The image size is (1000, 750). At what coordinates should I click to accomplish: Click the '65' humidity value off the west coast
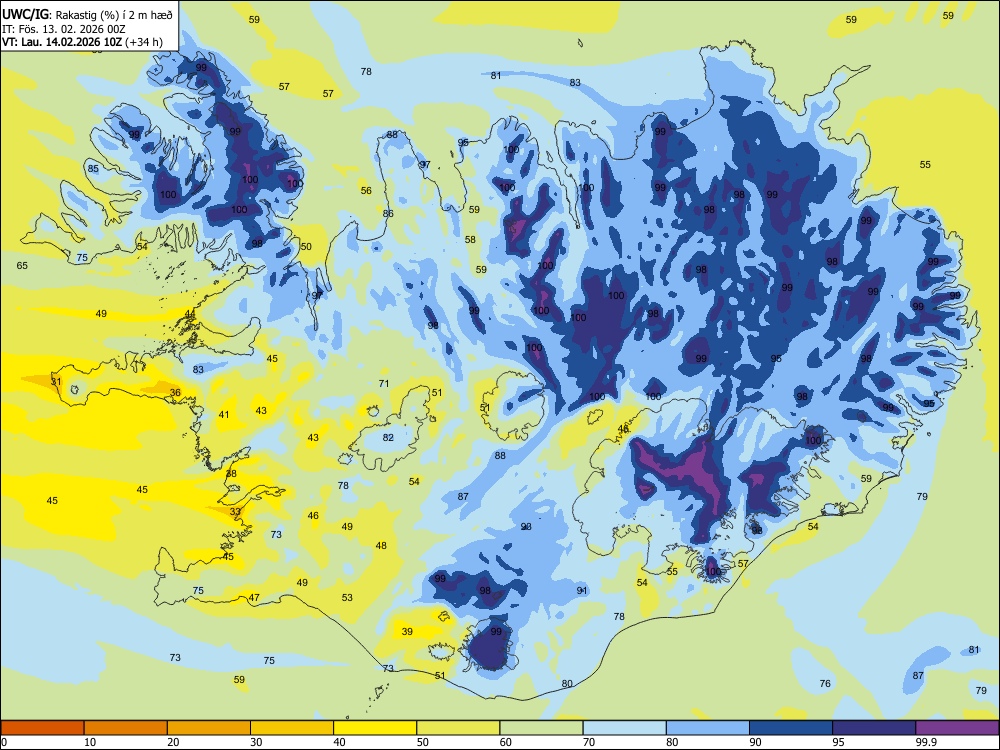(x=22, y=265)
